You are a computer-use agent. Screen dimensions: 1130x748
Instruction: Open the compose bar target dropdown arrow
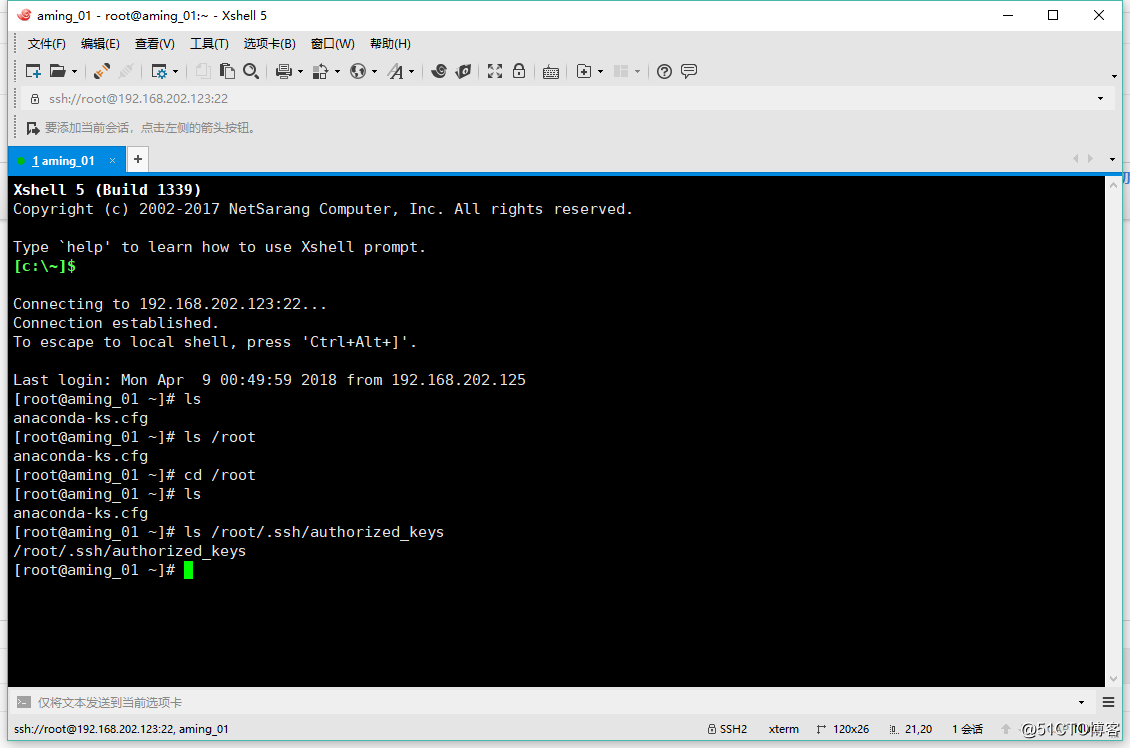[x=1081, y=703]
